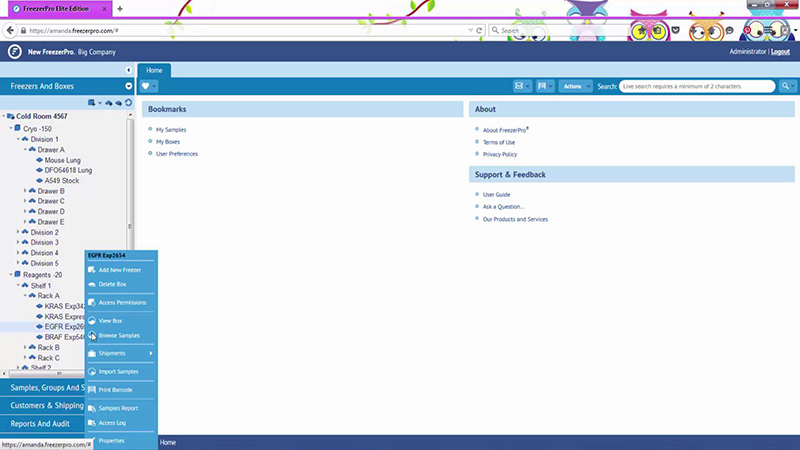Open the Customers & Shipping panel
This screenshot has height=450, width=800.
(42, 406)
